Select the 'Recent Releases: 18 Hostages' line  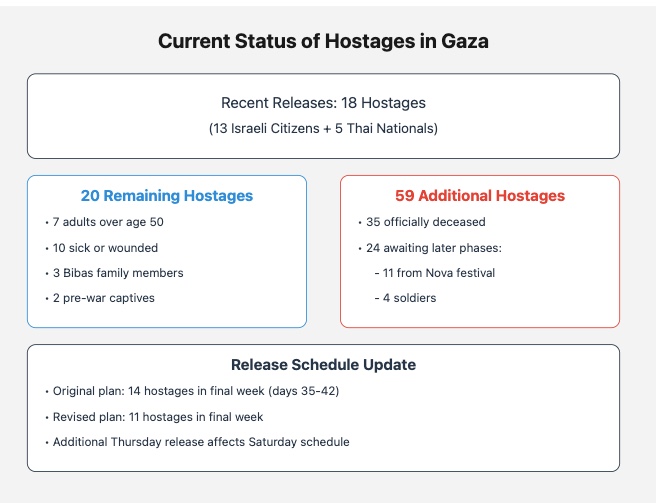point(323,103)
